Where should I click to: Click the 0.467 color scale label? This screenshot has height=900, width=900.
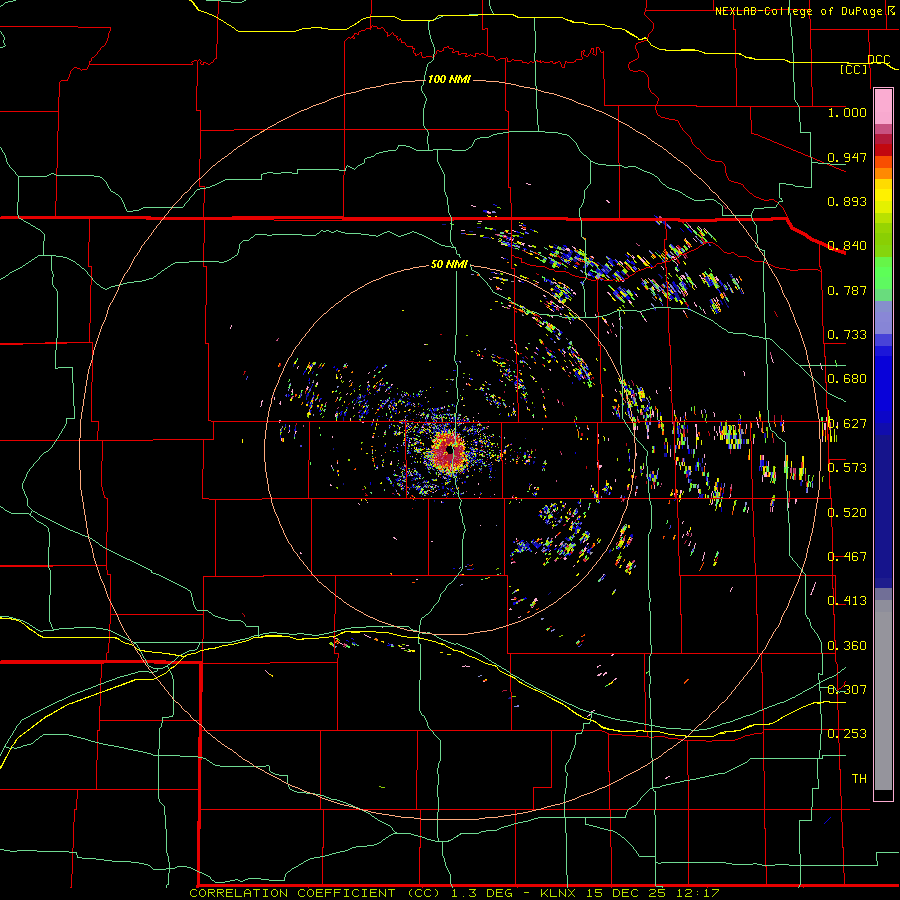coord(847,557)
